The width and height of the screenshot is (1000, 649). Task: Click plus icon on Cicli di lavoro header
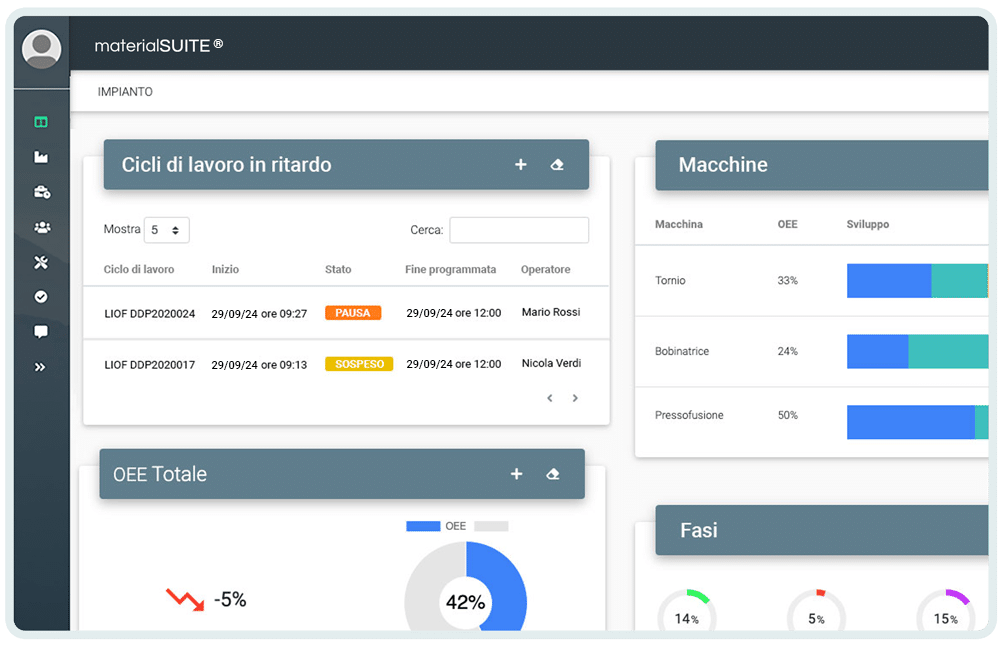[x=520, y=165]
